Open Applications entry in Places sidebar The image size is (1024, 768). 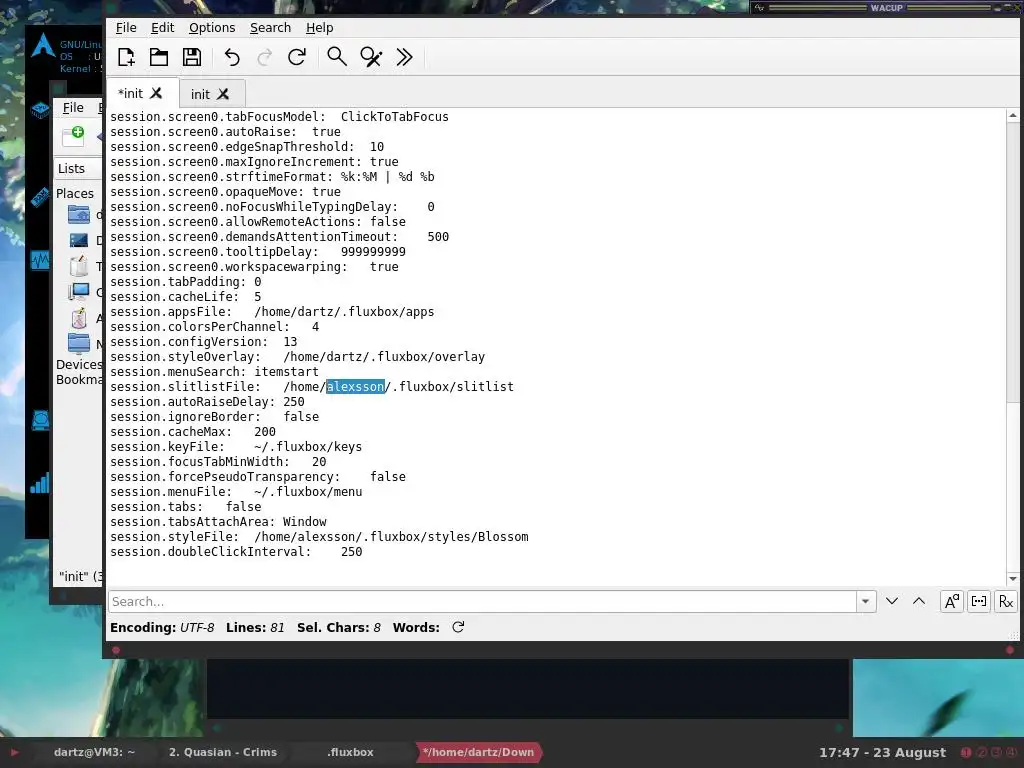click(80, 318)
